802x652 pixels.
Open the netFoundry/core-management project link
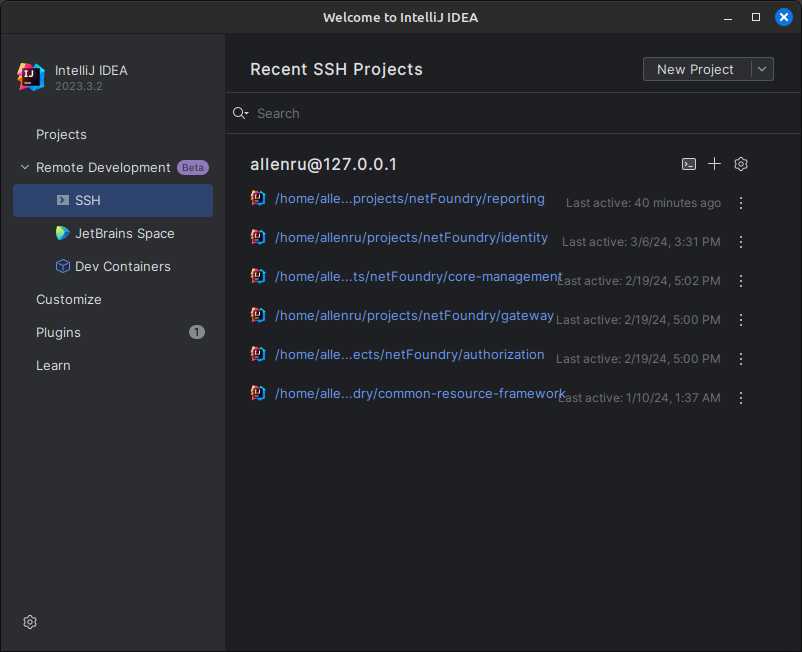coord(418,276)
